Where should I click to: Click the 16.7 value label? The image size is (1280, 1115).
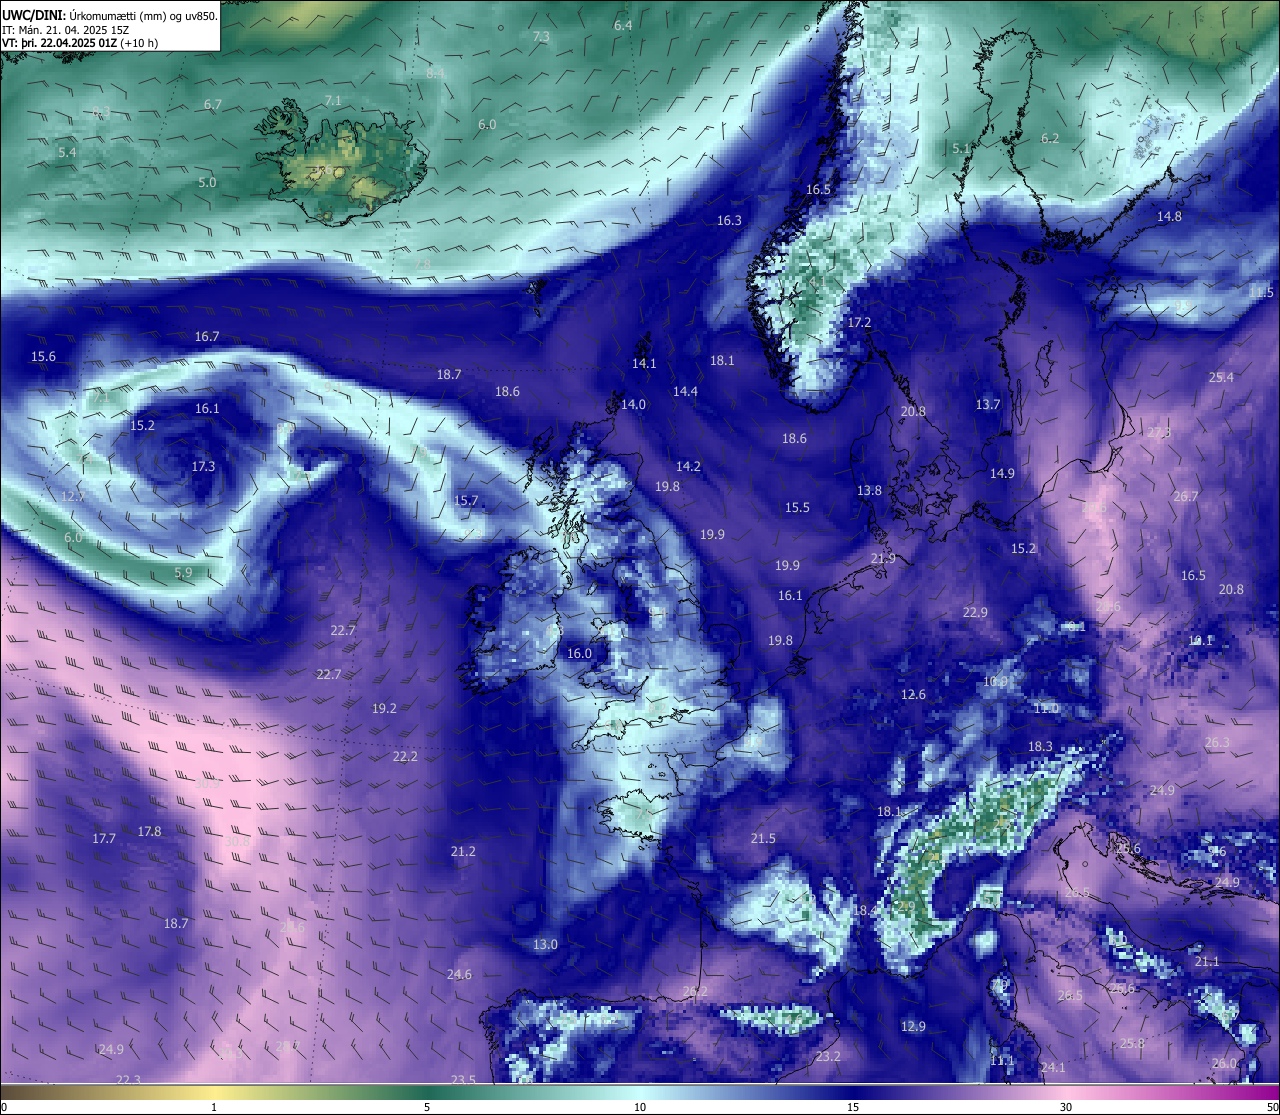coord(207,336)
